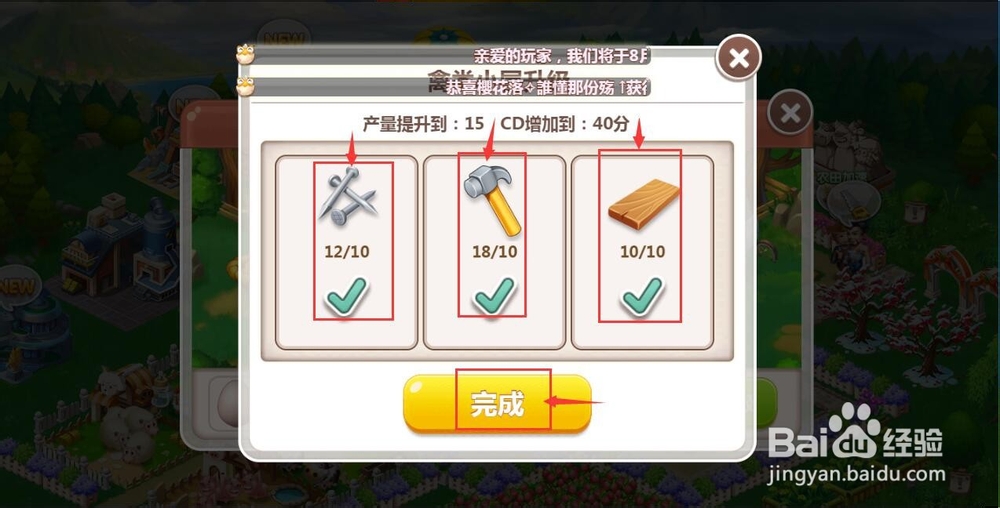Tap the chick icon on the top announcement banner
Screen dimensions: 1000x508
tap(245, 55)
